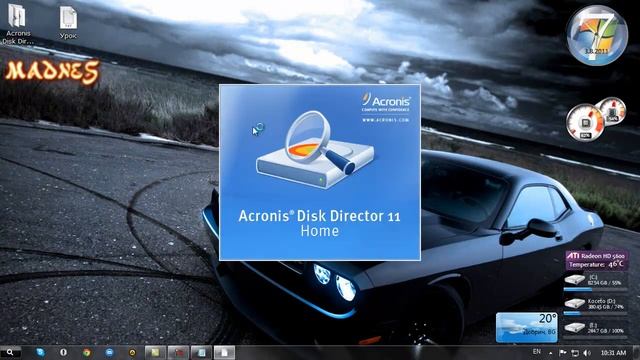Switch to the white page taskbar window
This screenshot has width=640, height=360.
pyautogui.click(x=224, y=352)
